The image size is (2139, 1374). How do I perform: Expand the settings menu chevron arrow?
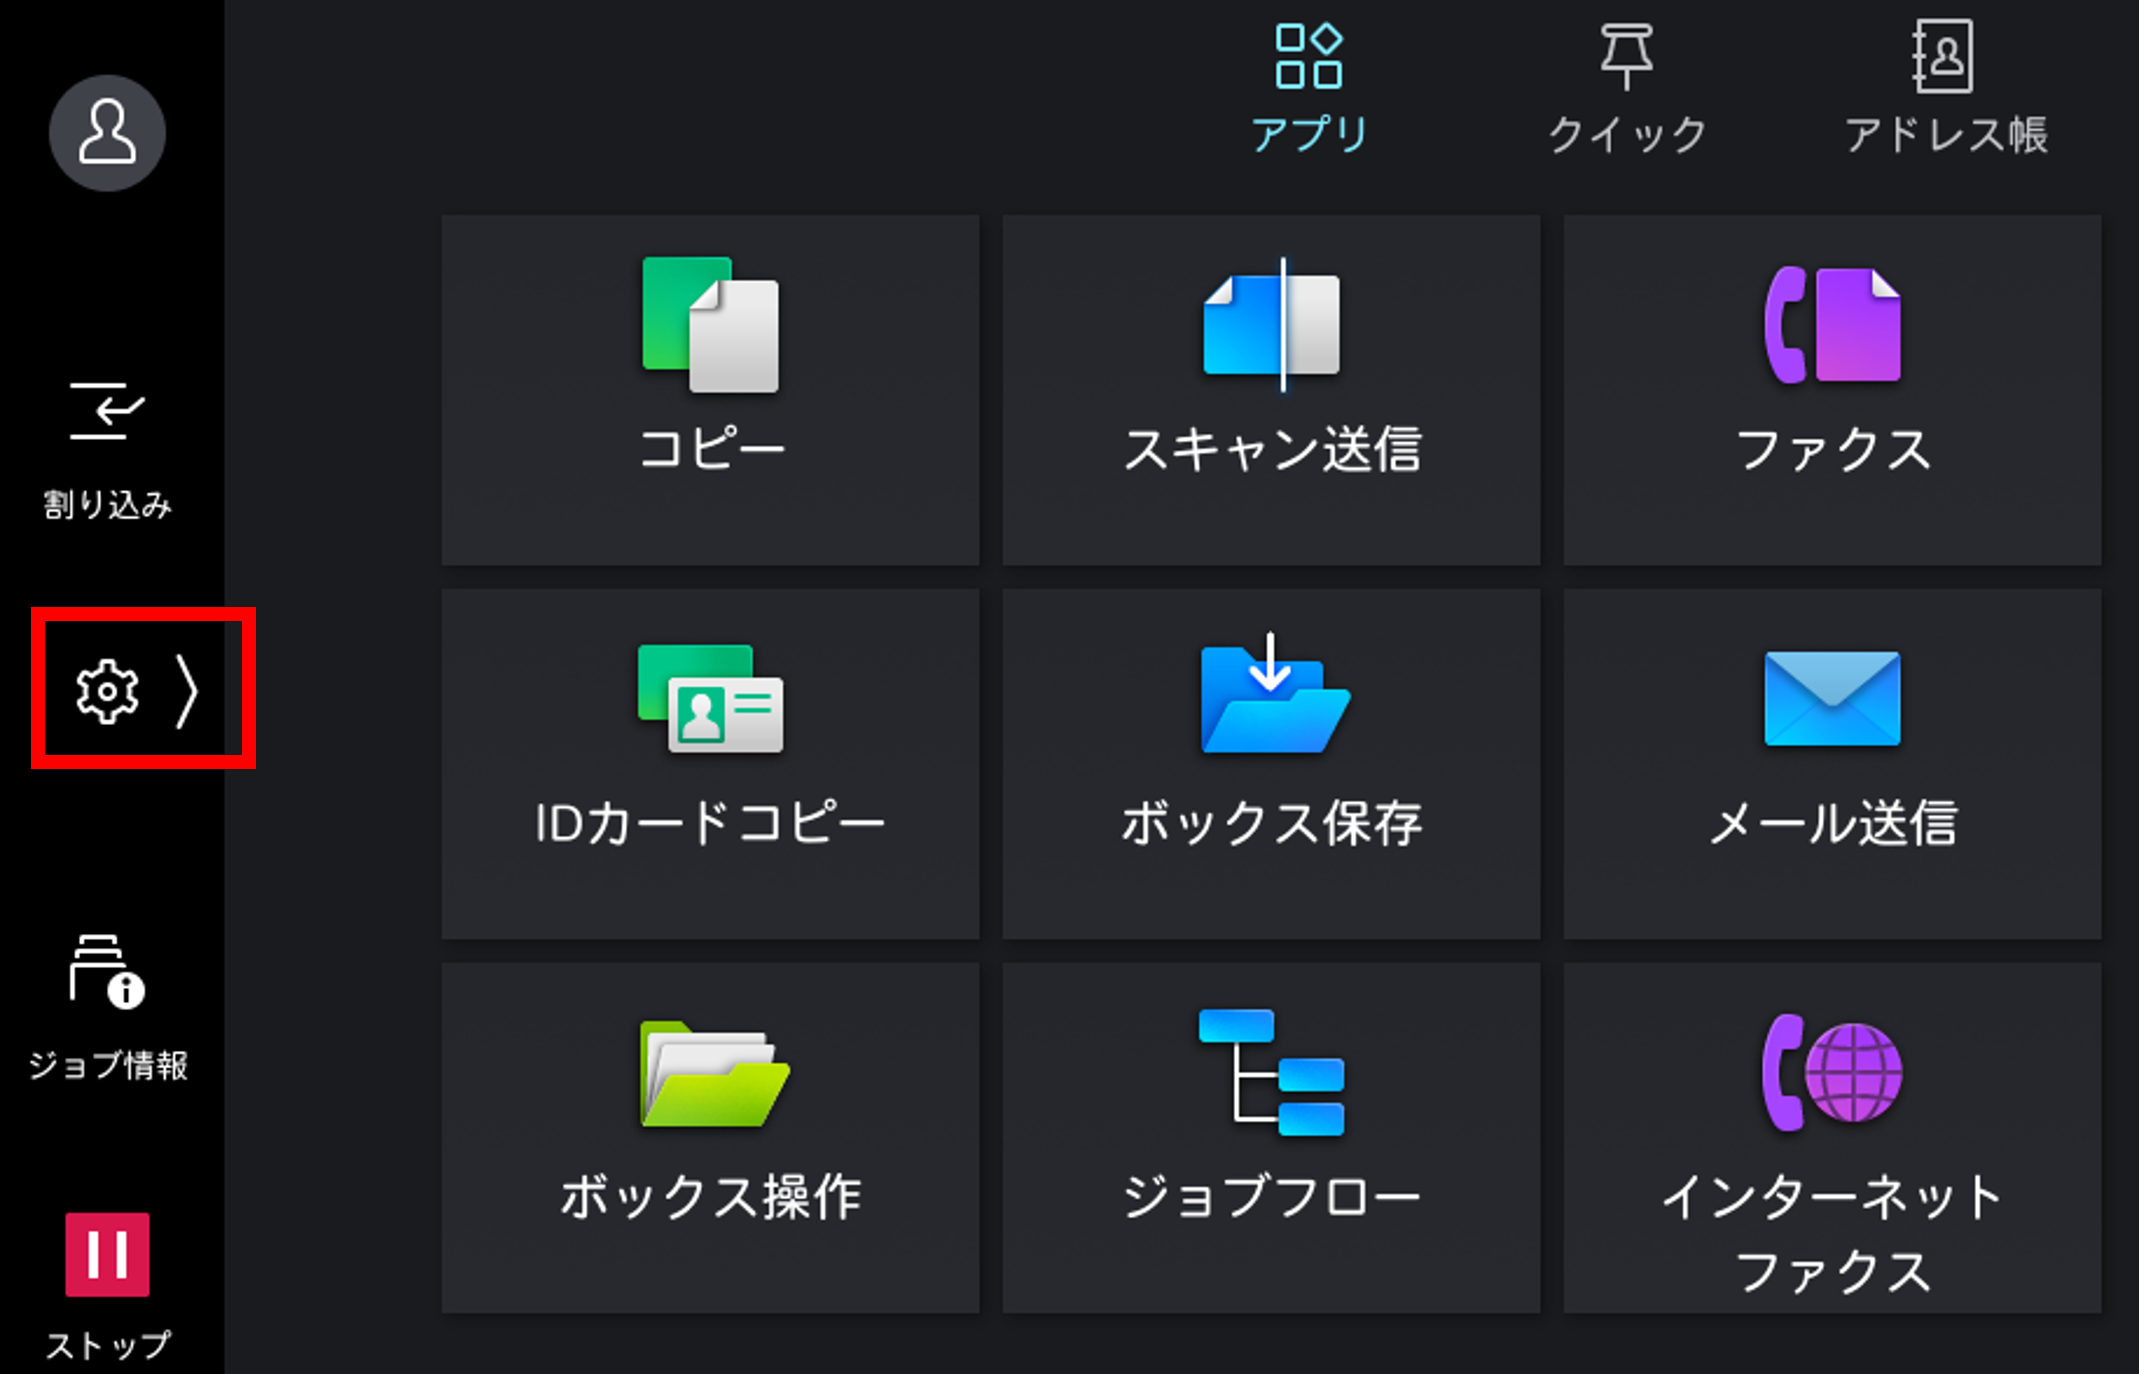[188, 691]
